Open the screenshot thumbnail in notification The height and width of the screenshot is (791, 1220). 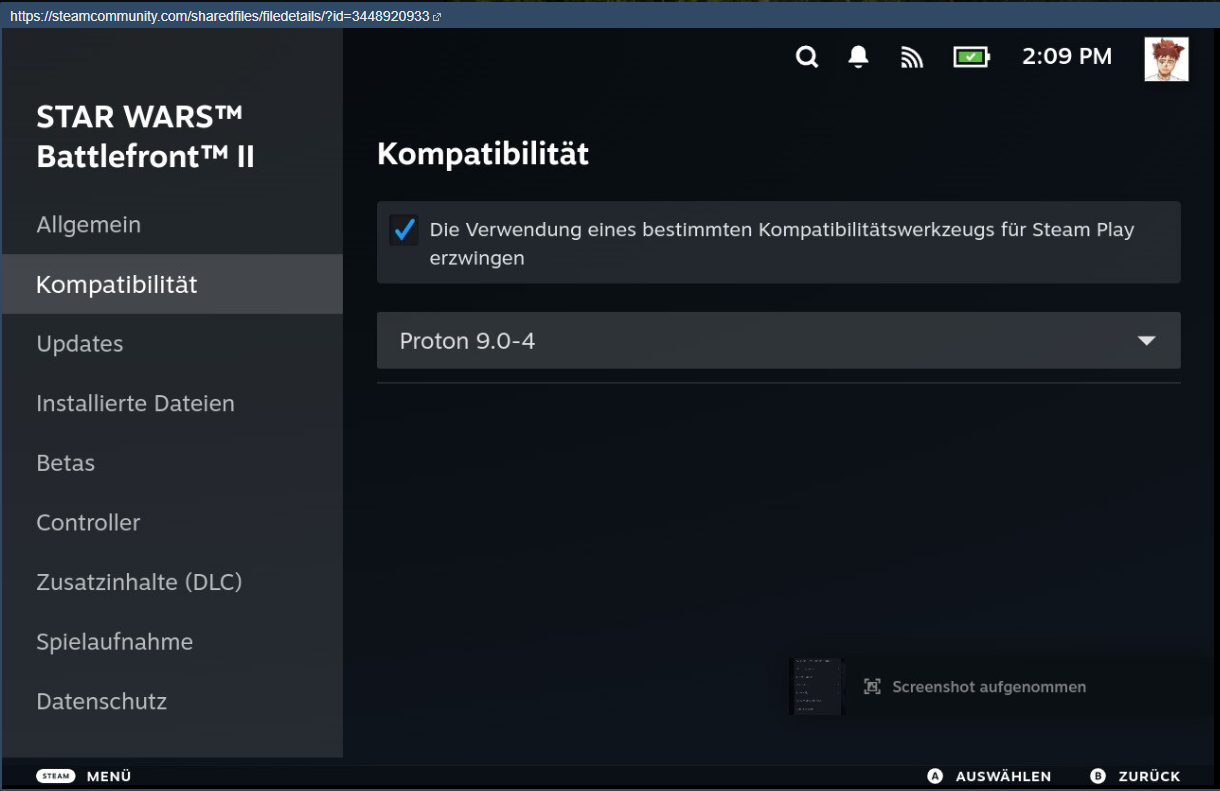(x=816, y=686)
